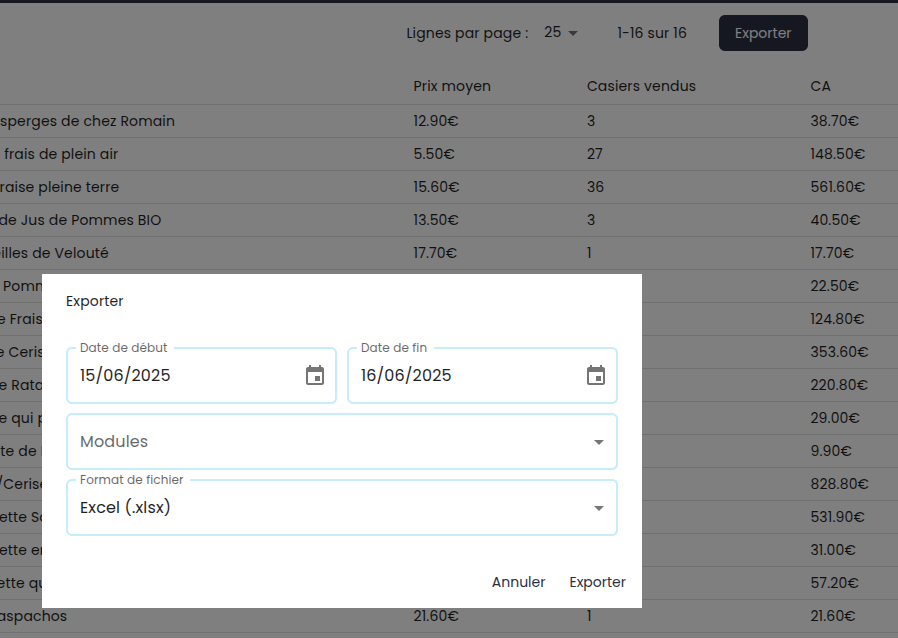Image resolution: width=898 pixels, height=638 pixels.
Task: Open the calendar picker for Date de fin
Action: click(596, 376)
